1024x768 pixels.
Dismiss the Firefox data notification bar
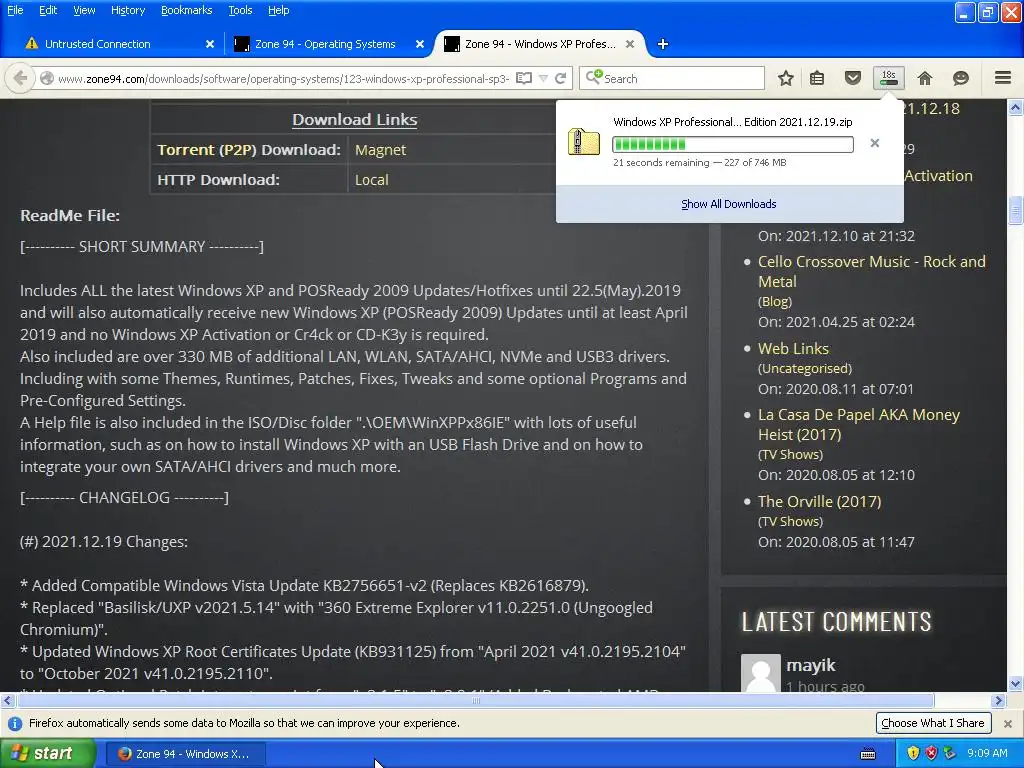[1008, 724]
